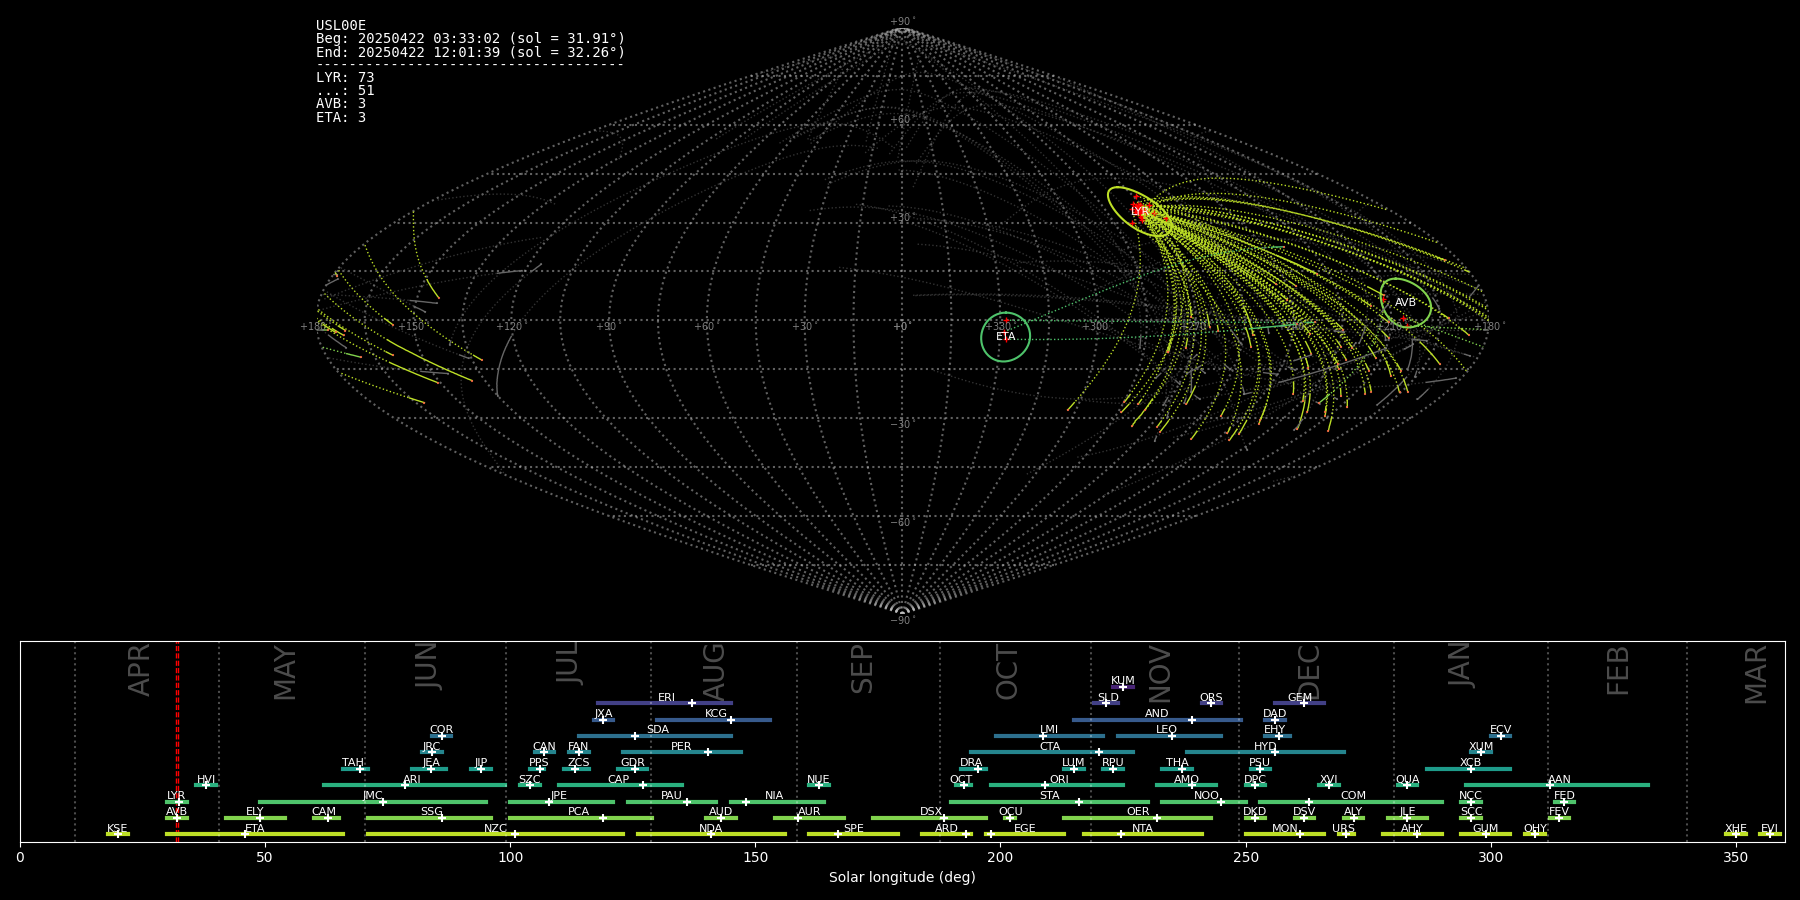The image size is (1800, 900).
Task: Click the 'Solar longitude (deg)' axis label
Action: click(902, 878)
